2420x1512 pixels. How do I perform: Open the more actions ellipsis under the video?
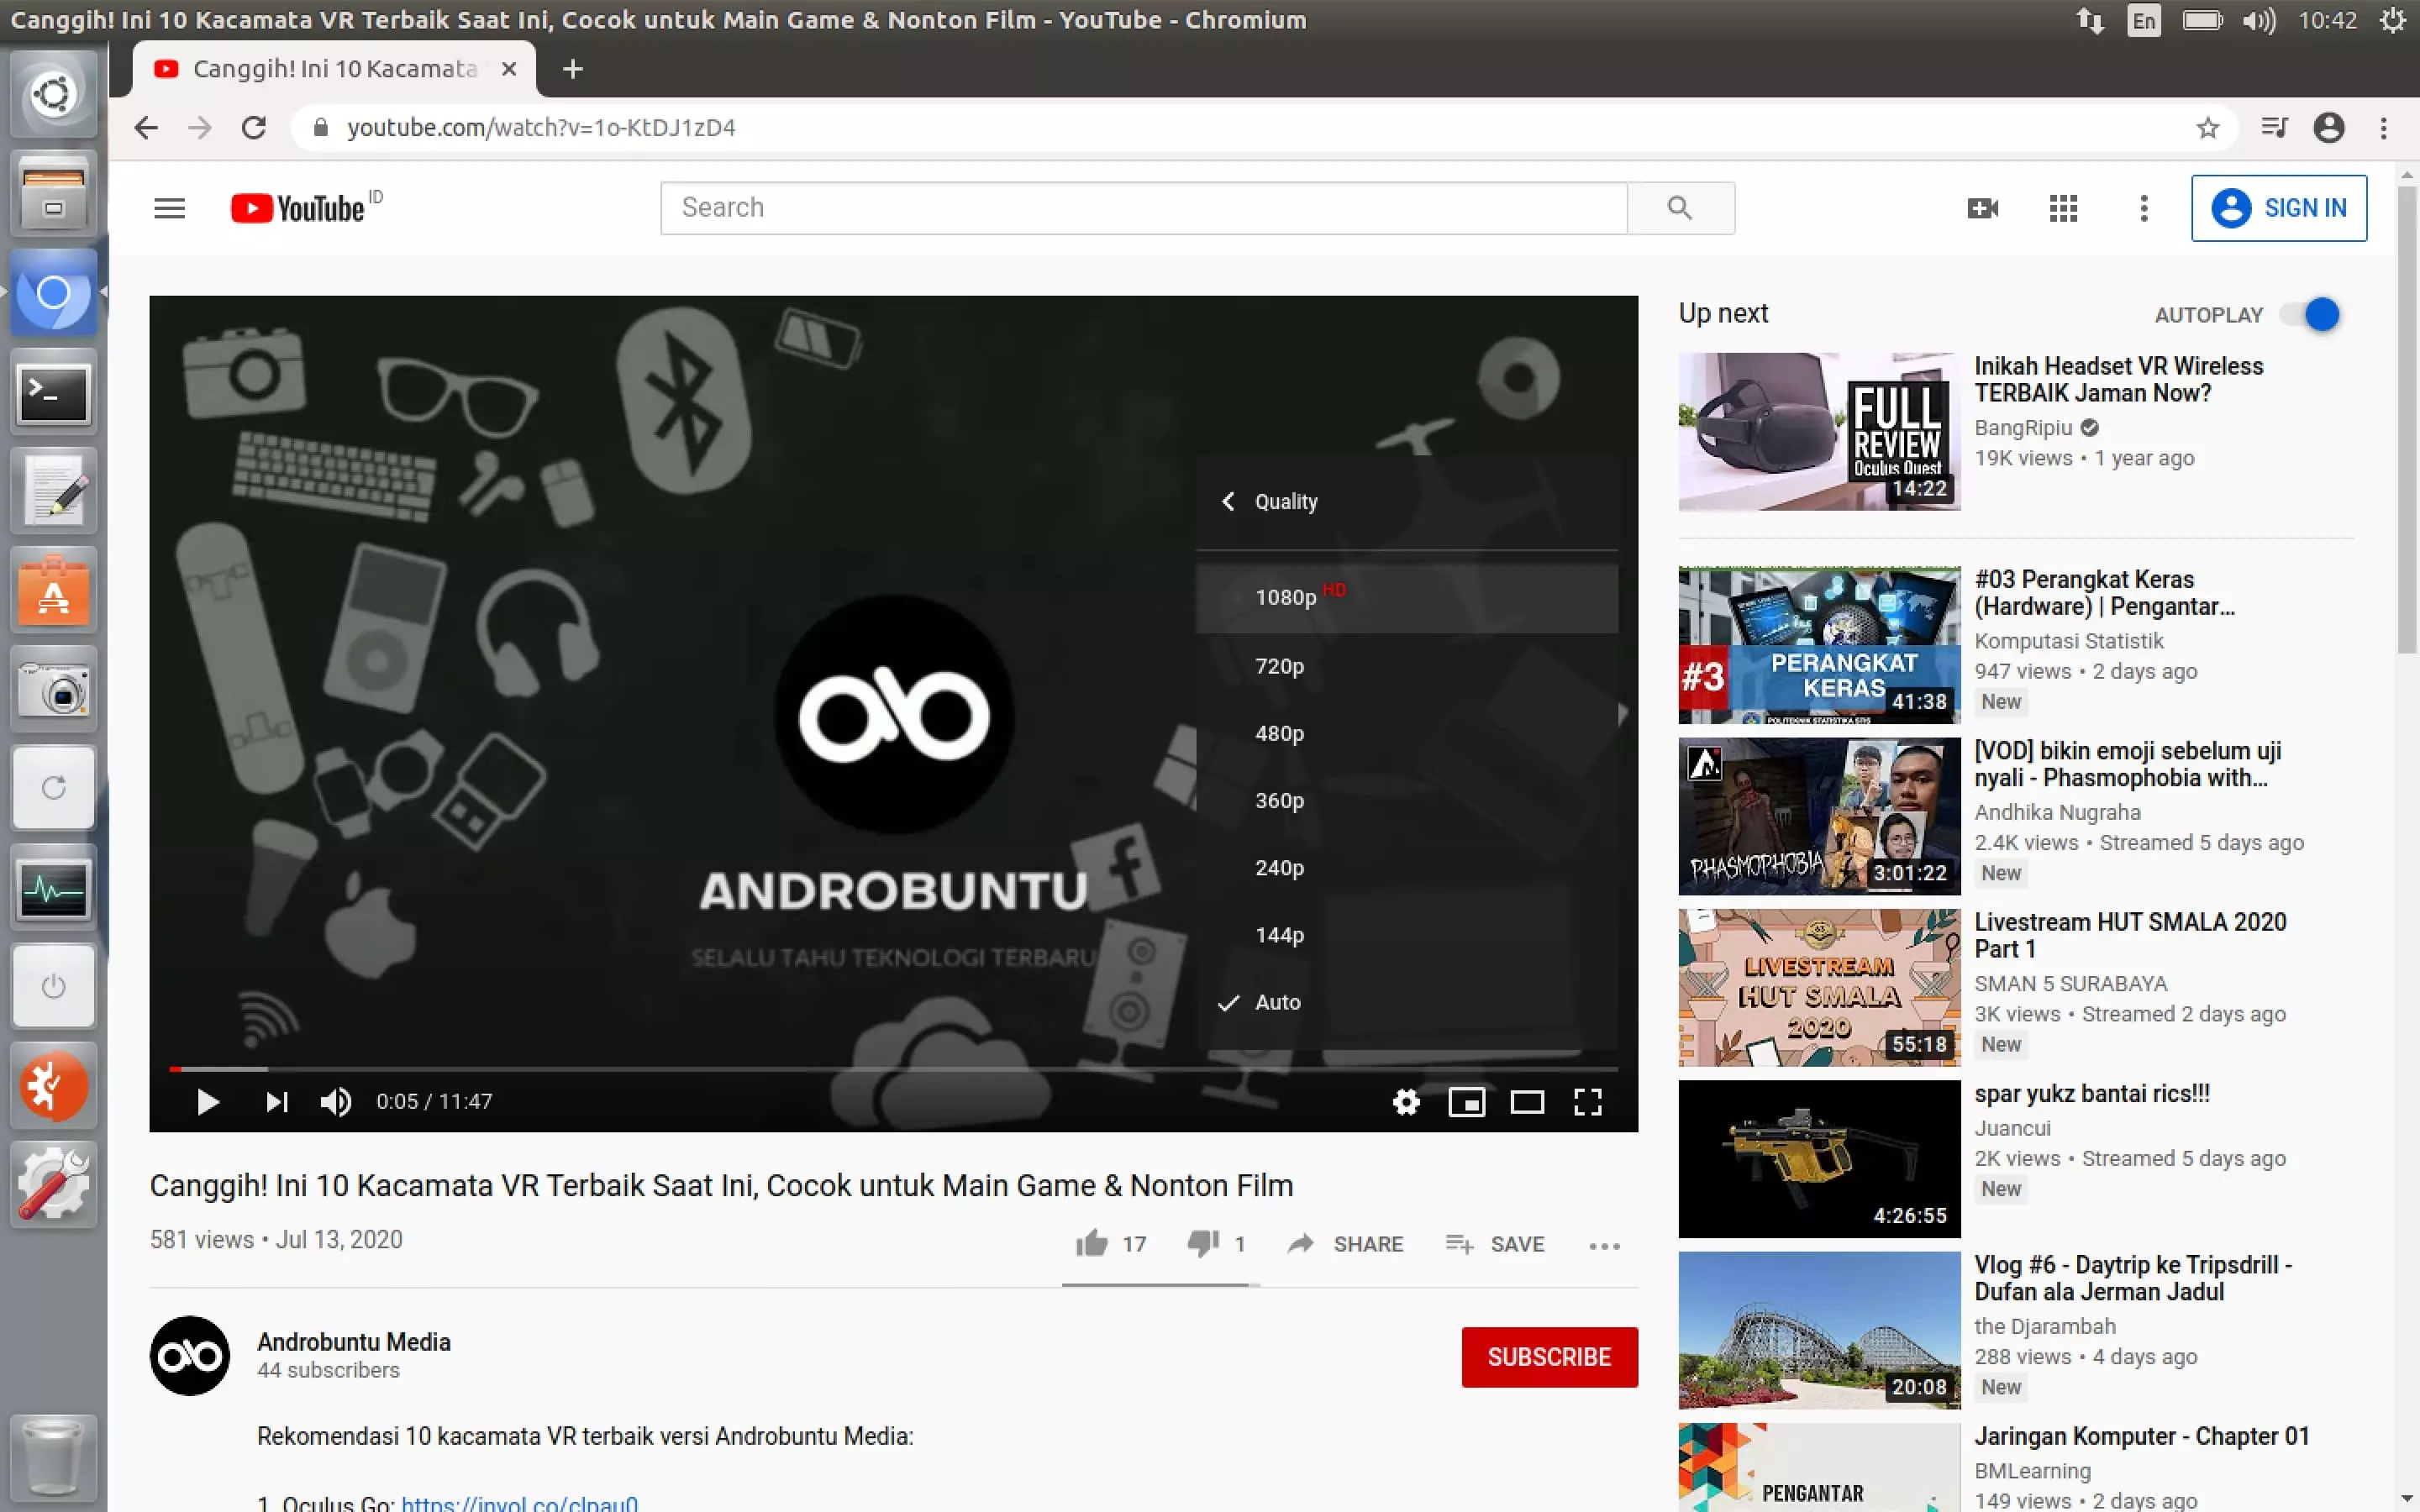point(1603,1244)
